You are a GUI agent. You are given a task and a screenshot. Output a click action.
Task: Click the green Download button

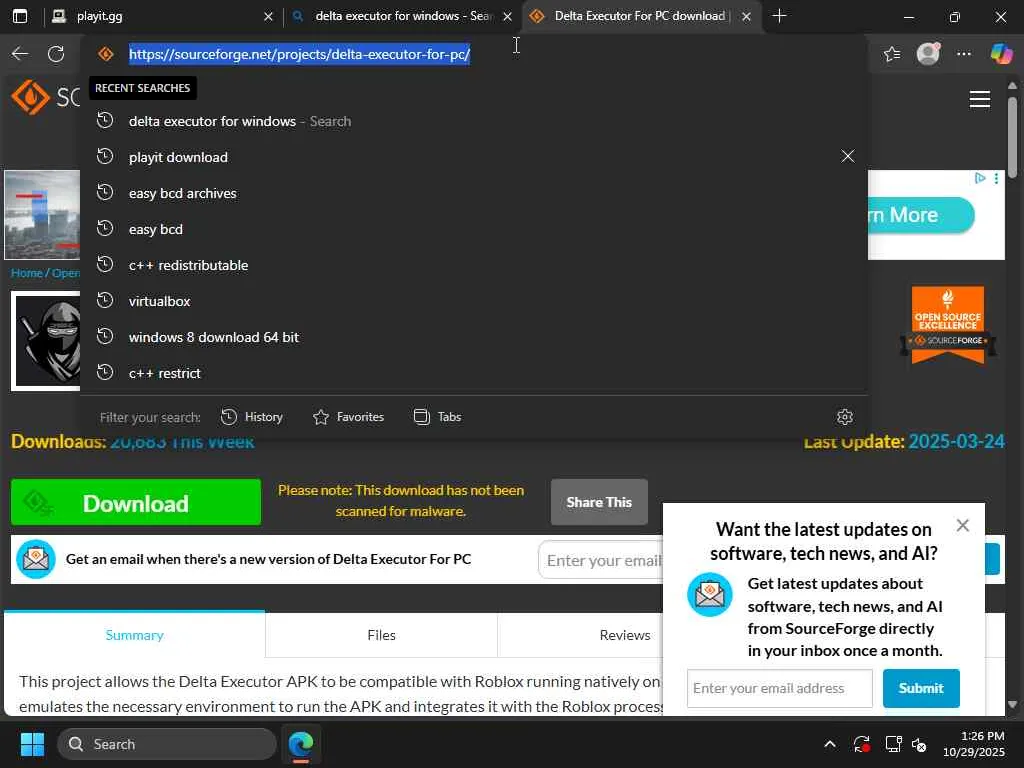[x=136, y=502]
